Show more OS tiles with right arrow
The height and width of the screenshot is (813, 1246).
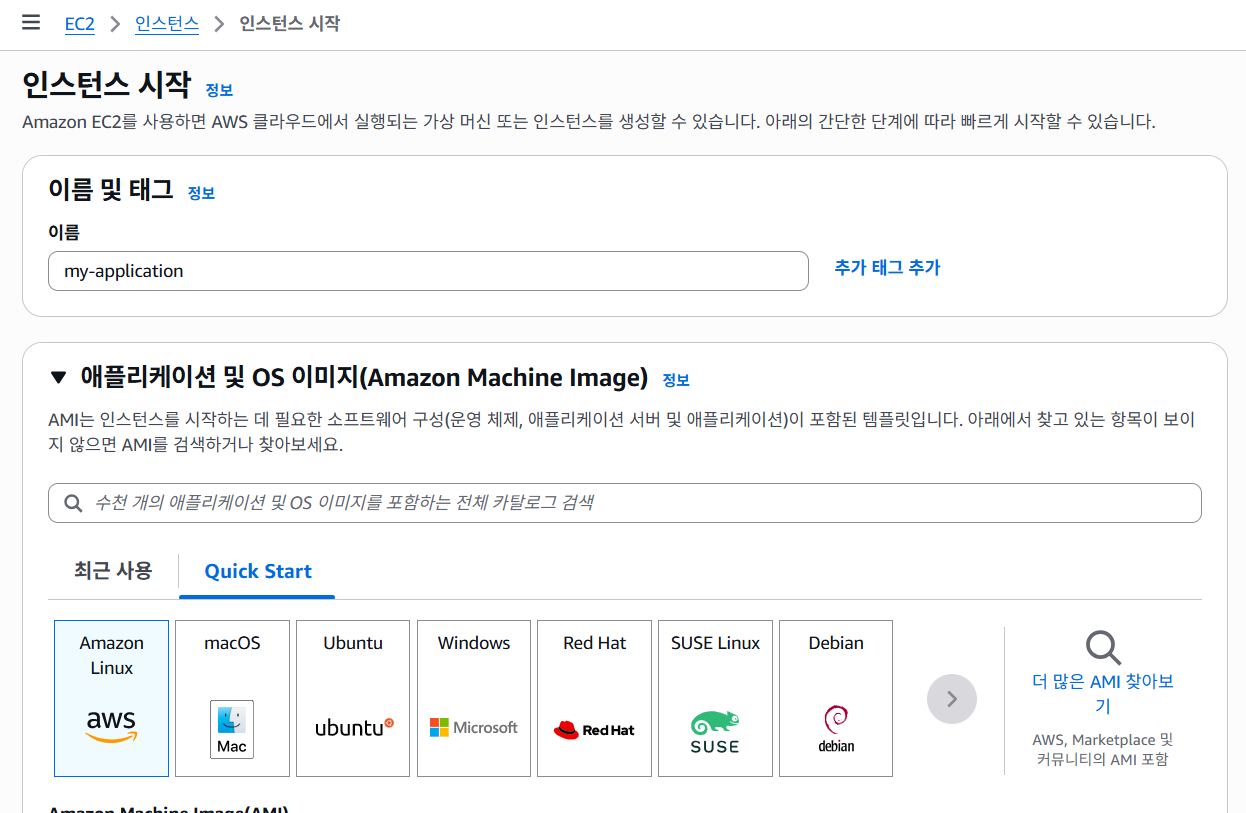(952, 699)
